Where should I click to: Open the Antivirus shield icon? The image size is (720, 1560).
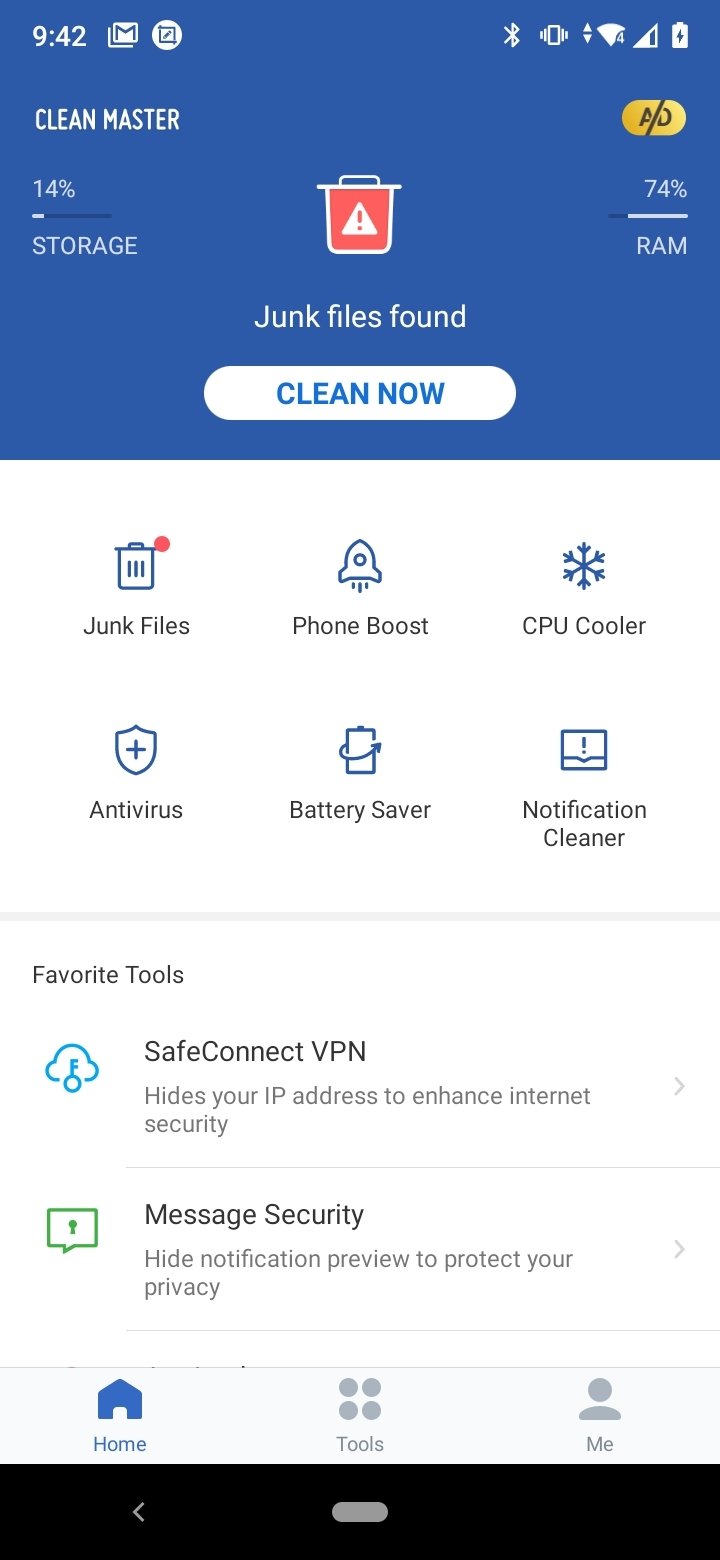(x=136, y=750)
